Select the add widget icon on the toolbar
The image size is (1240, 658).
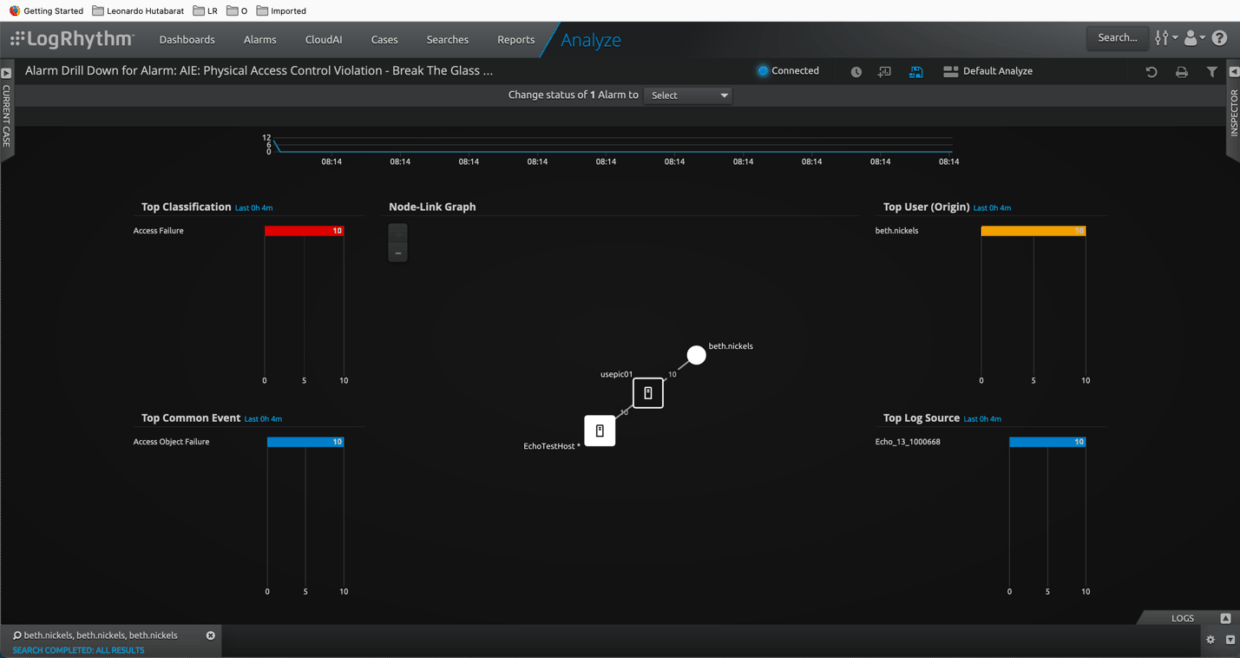click(x=884, y=71)
